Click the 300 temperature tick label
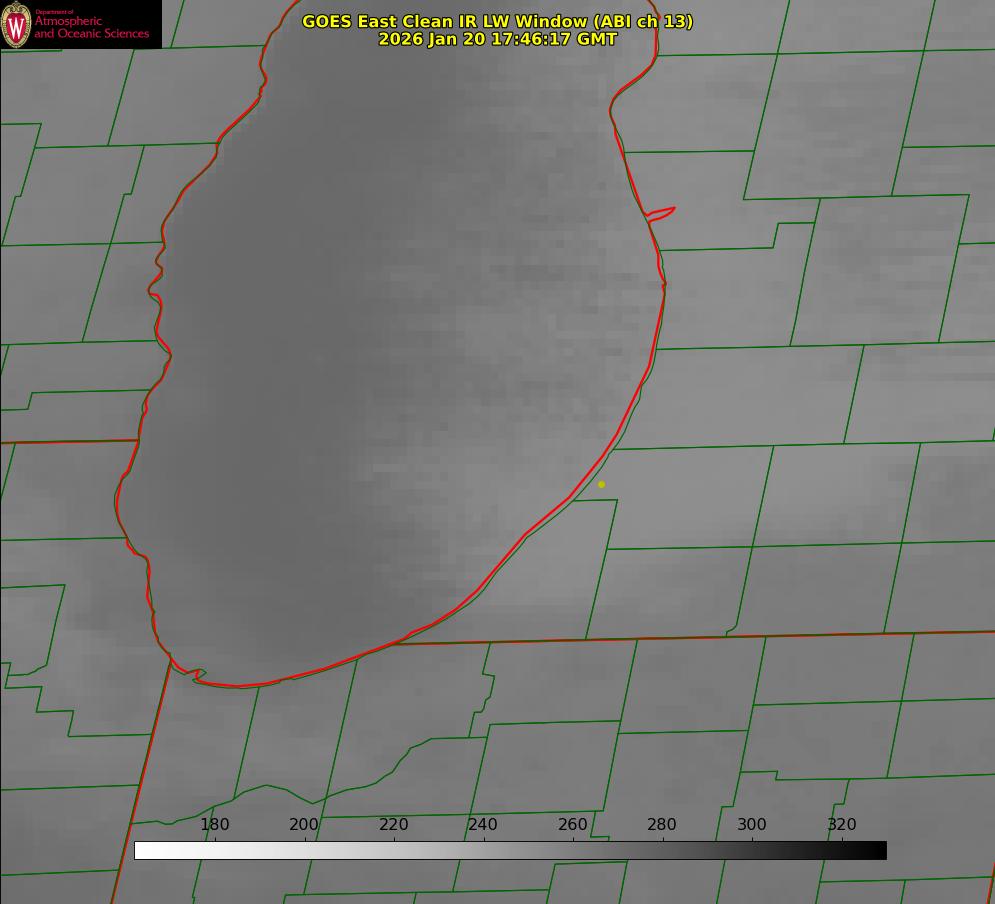This screenshot has height=904, width=995. tap(752, 824)
